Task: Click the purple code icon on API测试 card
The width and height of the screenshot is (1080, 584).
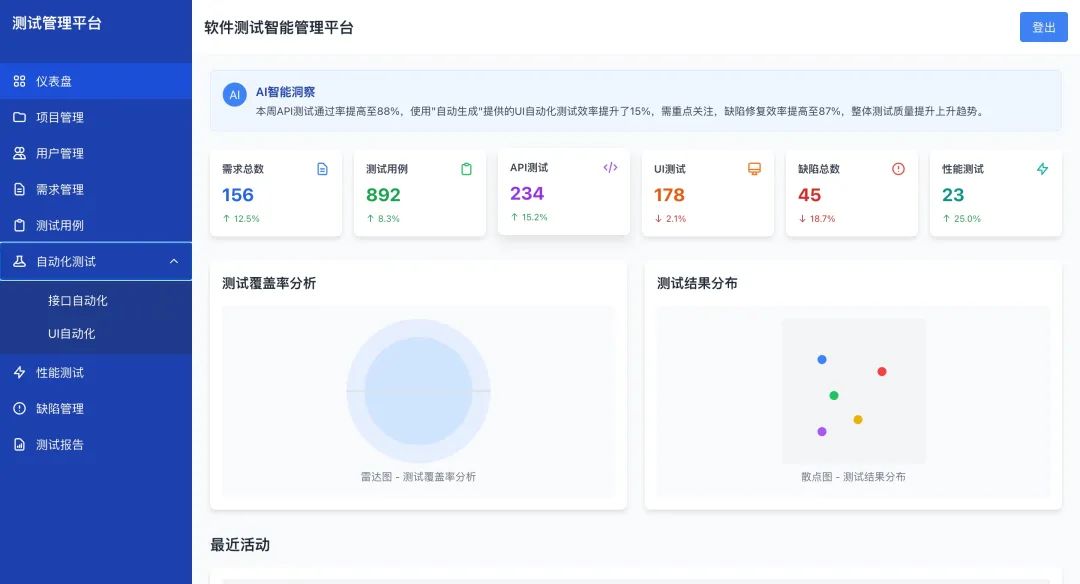Action: click(x=610, y=167)
